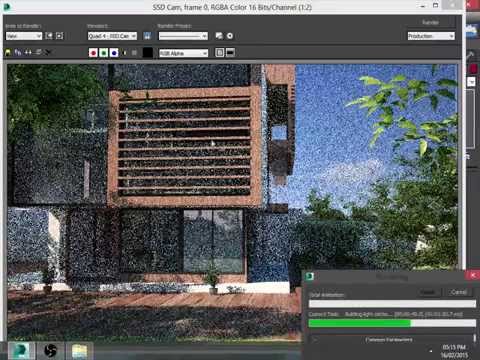The width and height of the screenshot is (480, 360).
Task: Toggle the Blue channel button
Action: [114, 53]
